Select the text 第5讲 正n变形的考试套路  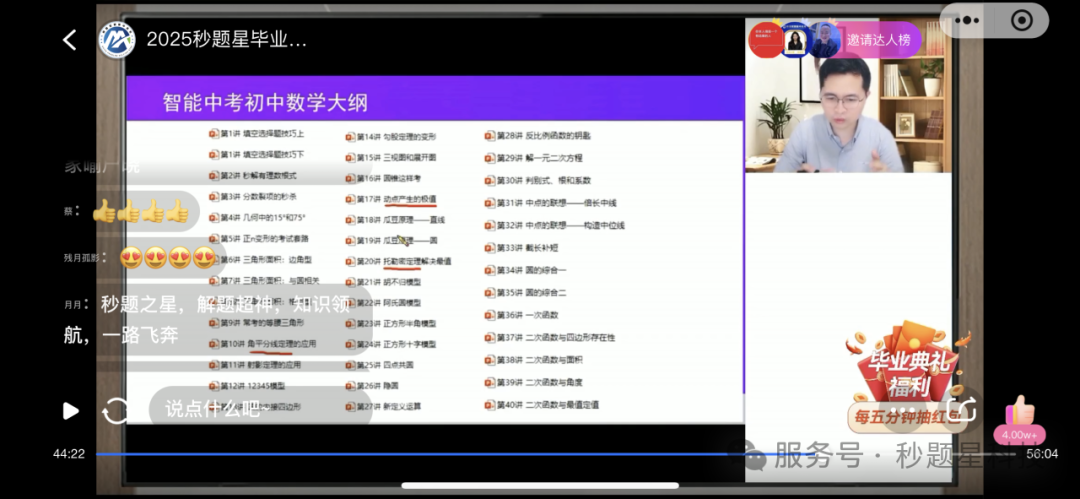pos(264,238)
